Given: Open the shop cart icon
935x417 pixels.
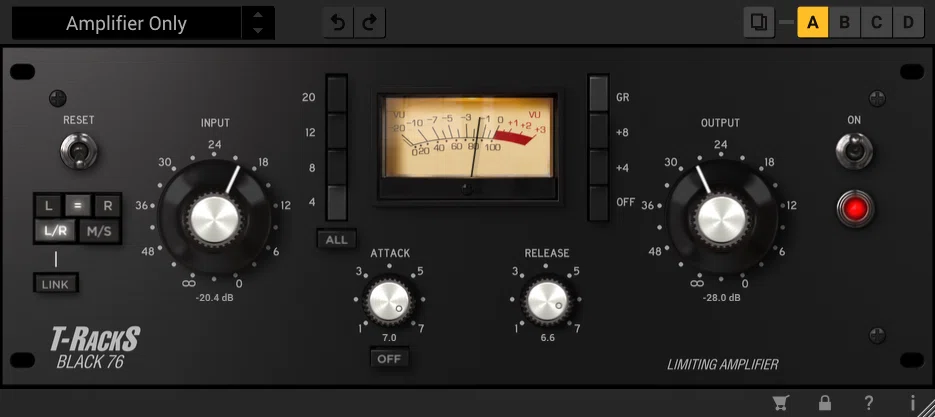Looking at the screenshot, I should 780,403.
